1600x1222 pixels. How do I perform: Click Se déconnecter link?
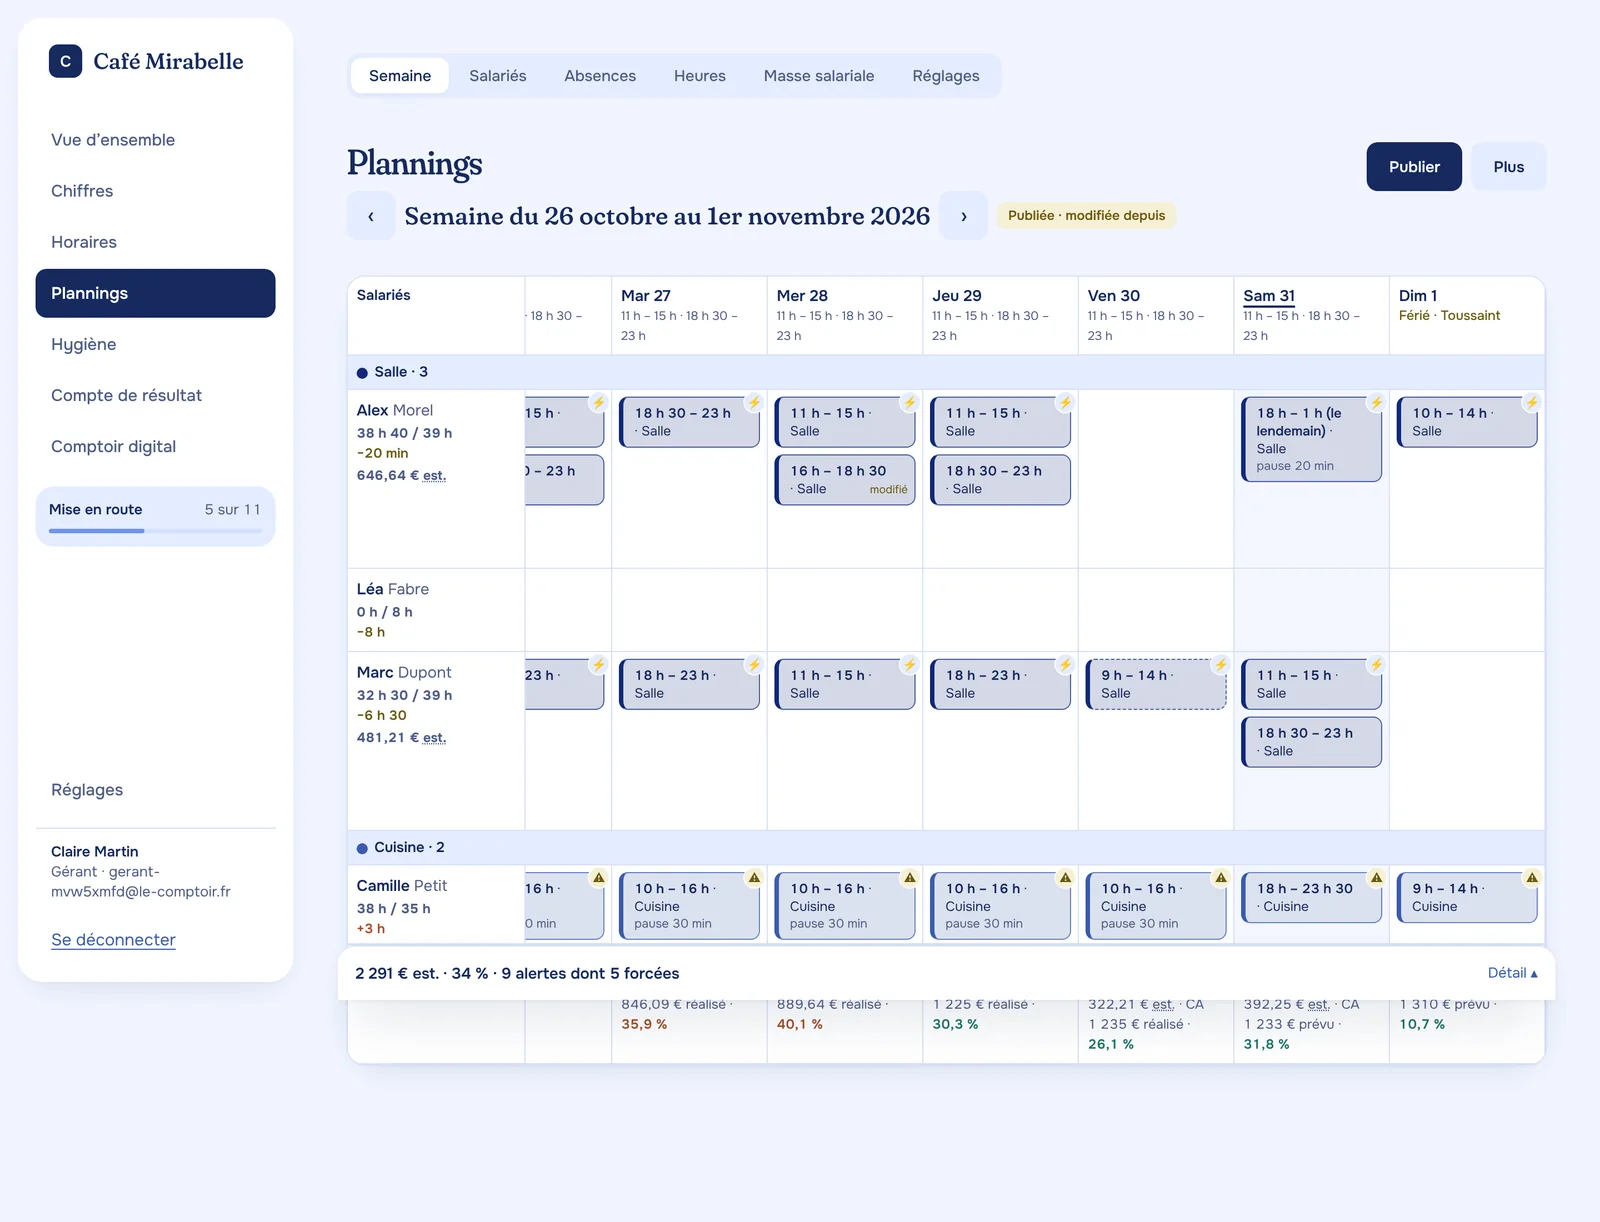tap(113, 940)
